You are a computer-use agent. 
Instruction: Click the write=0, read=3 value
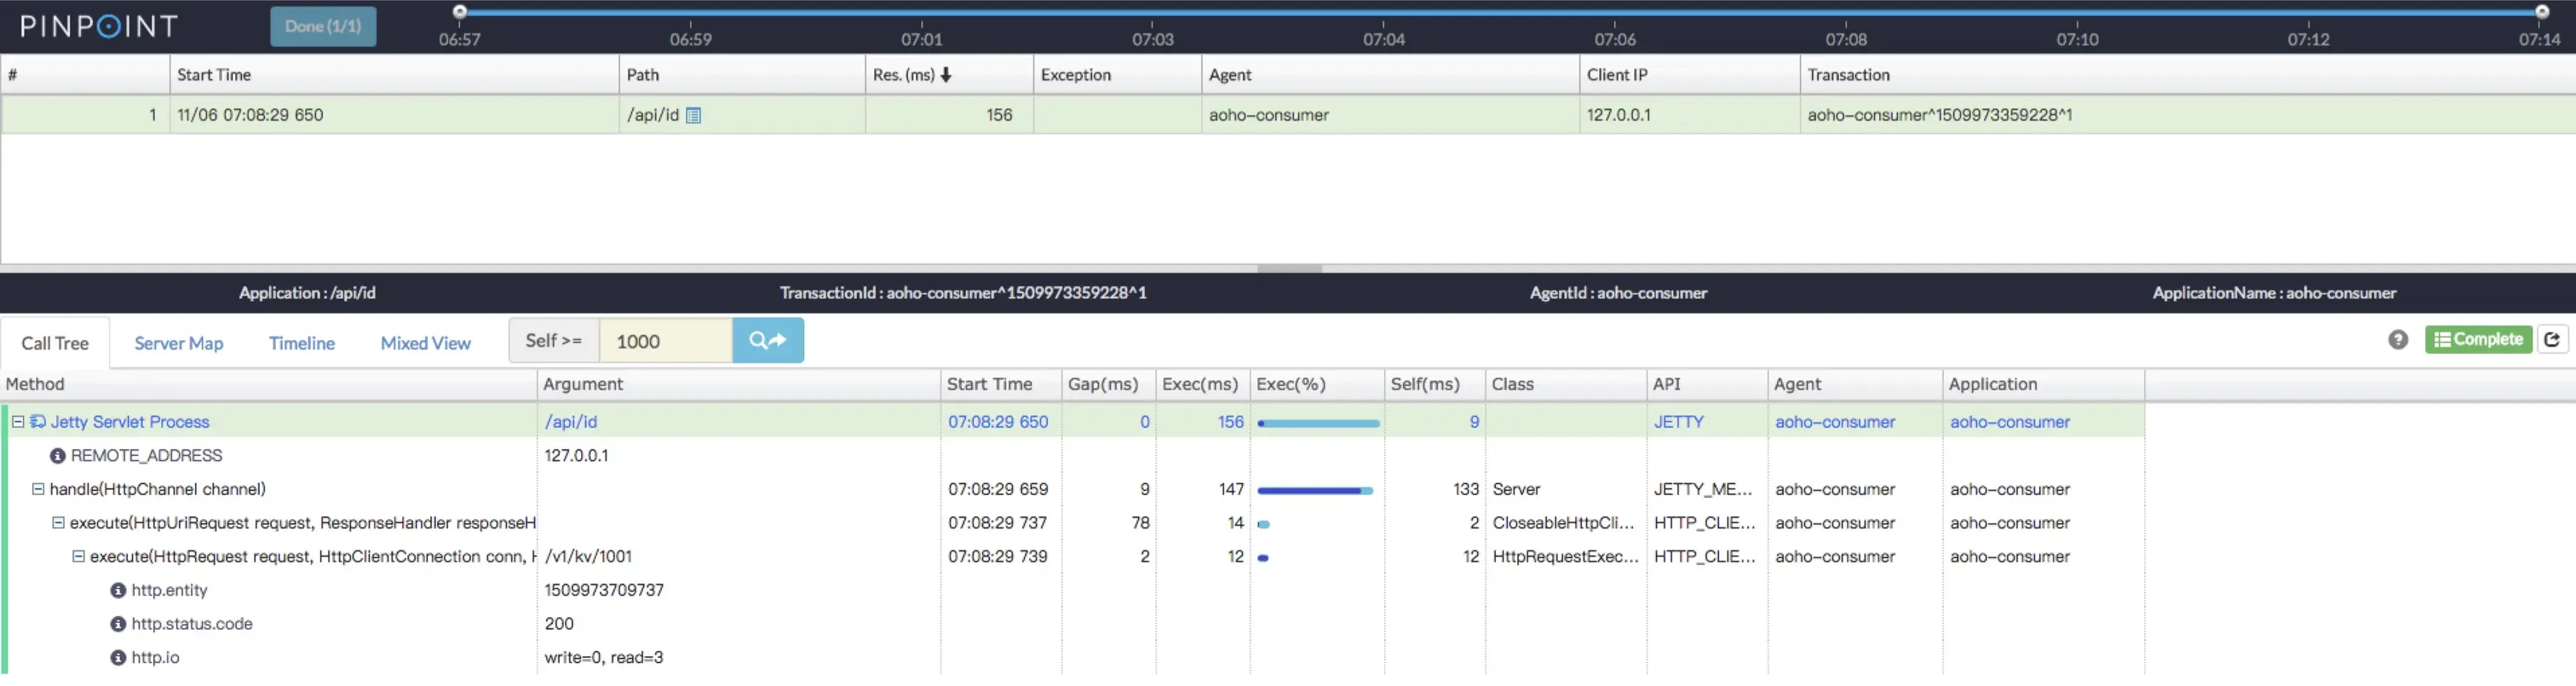point(604,657)
